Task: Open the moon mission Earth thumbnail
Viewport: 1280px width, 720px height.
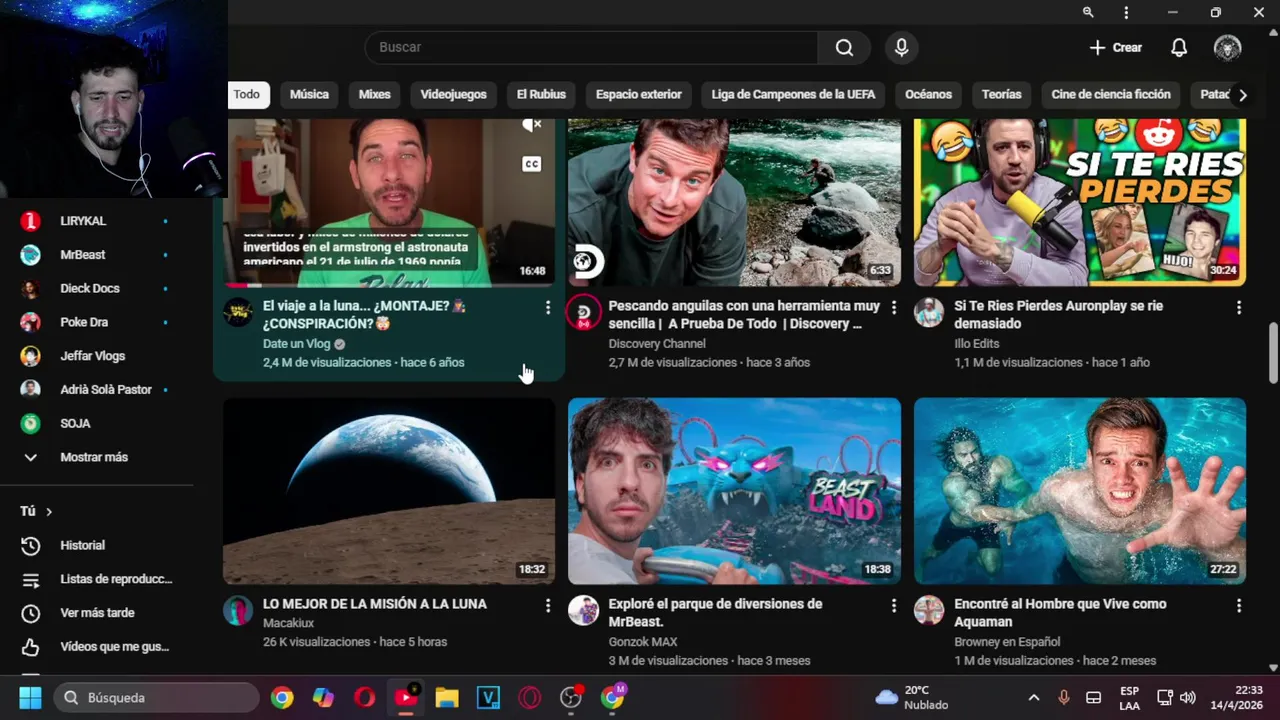Action: tap(388, 491)
